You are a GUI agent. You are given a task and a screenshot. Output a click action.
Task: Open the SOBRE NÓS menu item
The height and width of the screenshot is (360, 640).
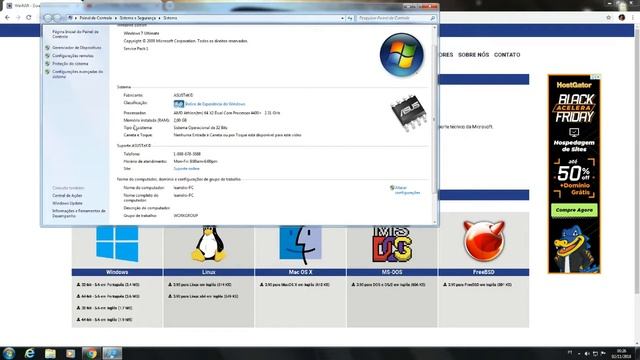point(473,55)
